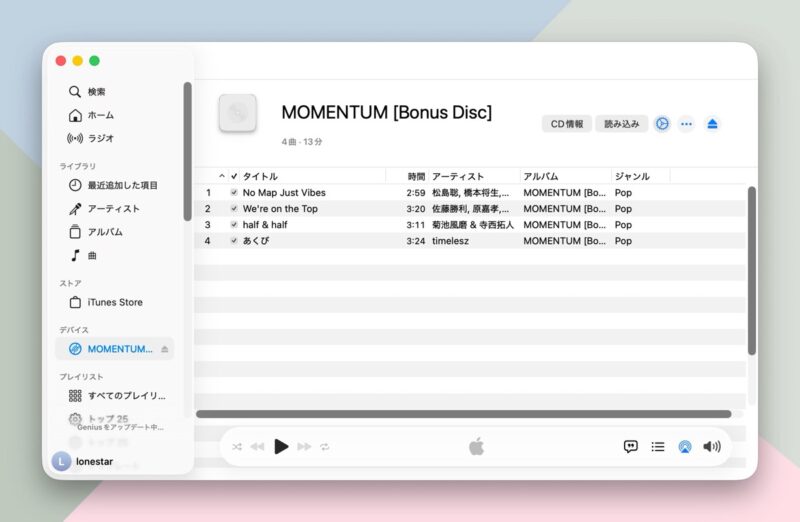Viewport: 800px width, 522px height.
Task: Uncheck the No Map Just Vibes checkbox
Action: click(x=234, y=192)
